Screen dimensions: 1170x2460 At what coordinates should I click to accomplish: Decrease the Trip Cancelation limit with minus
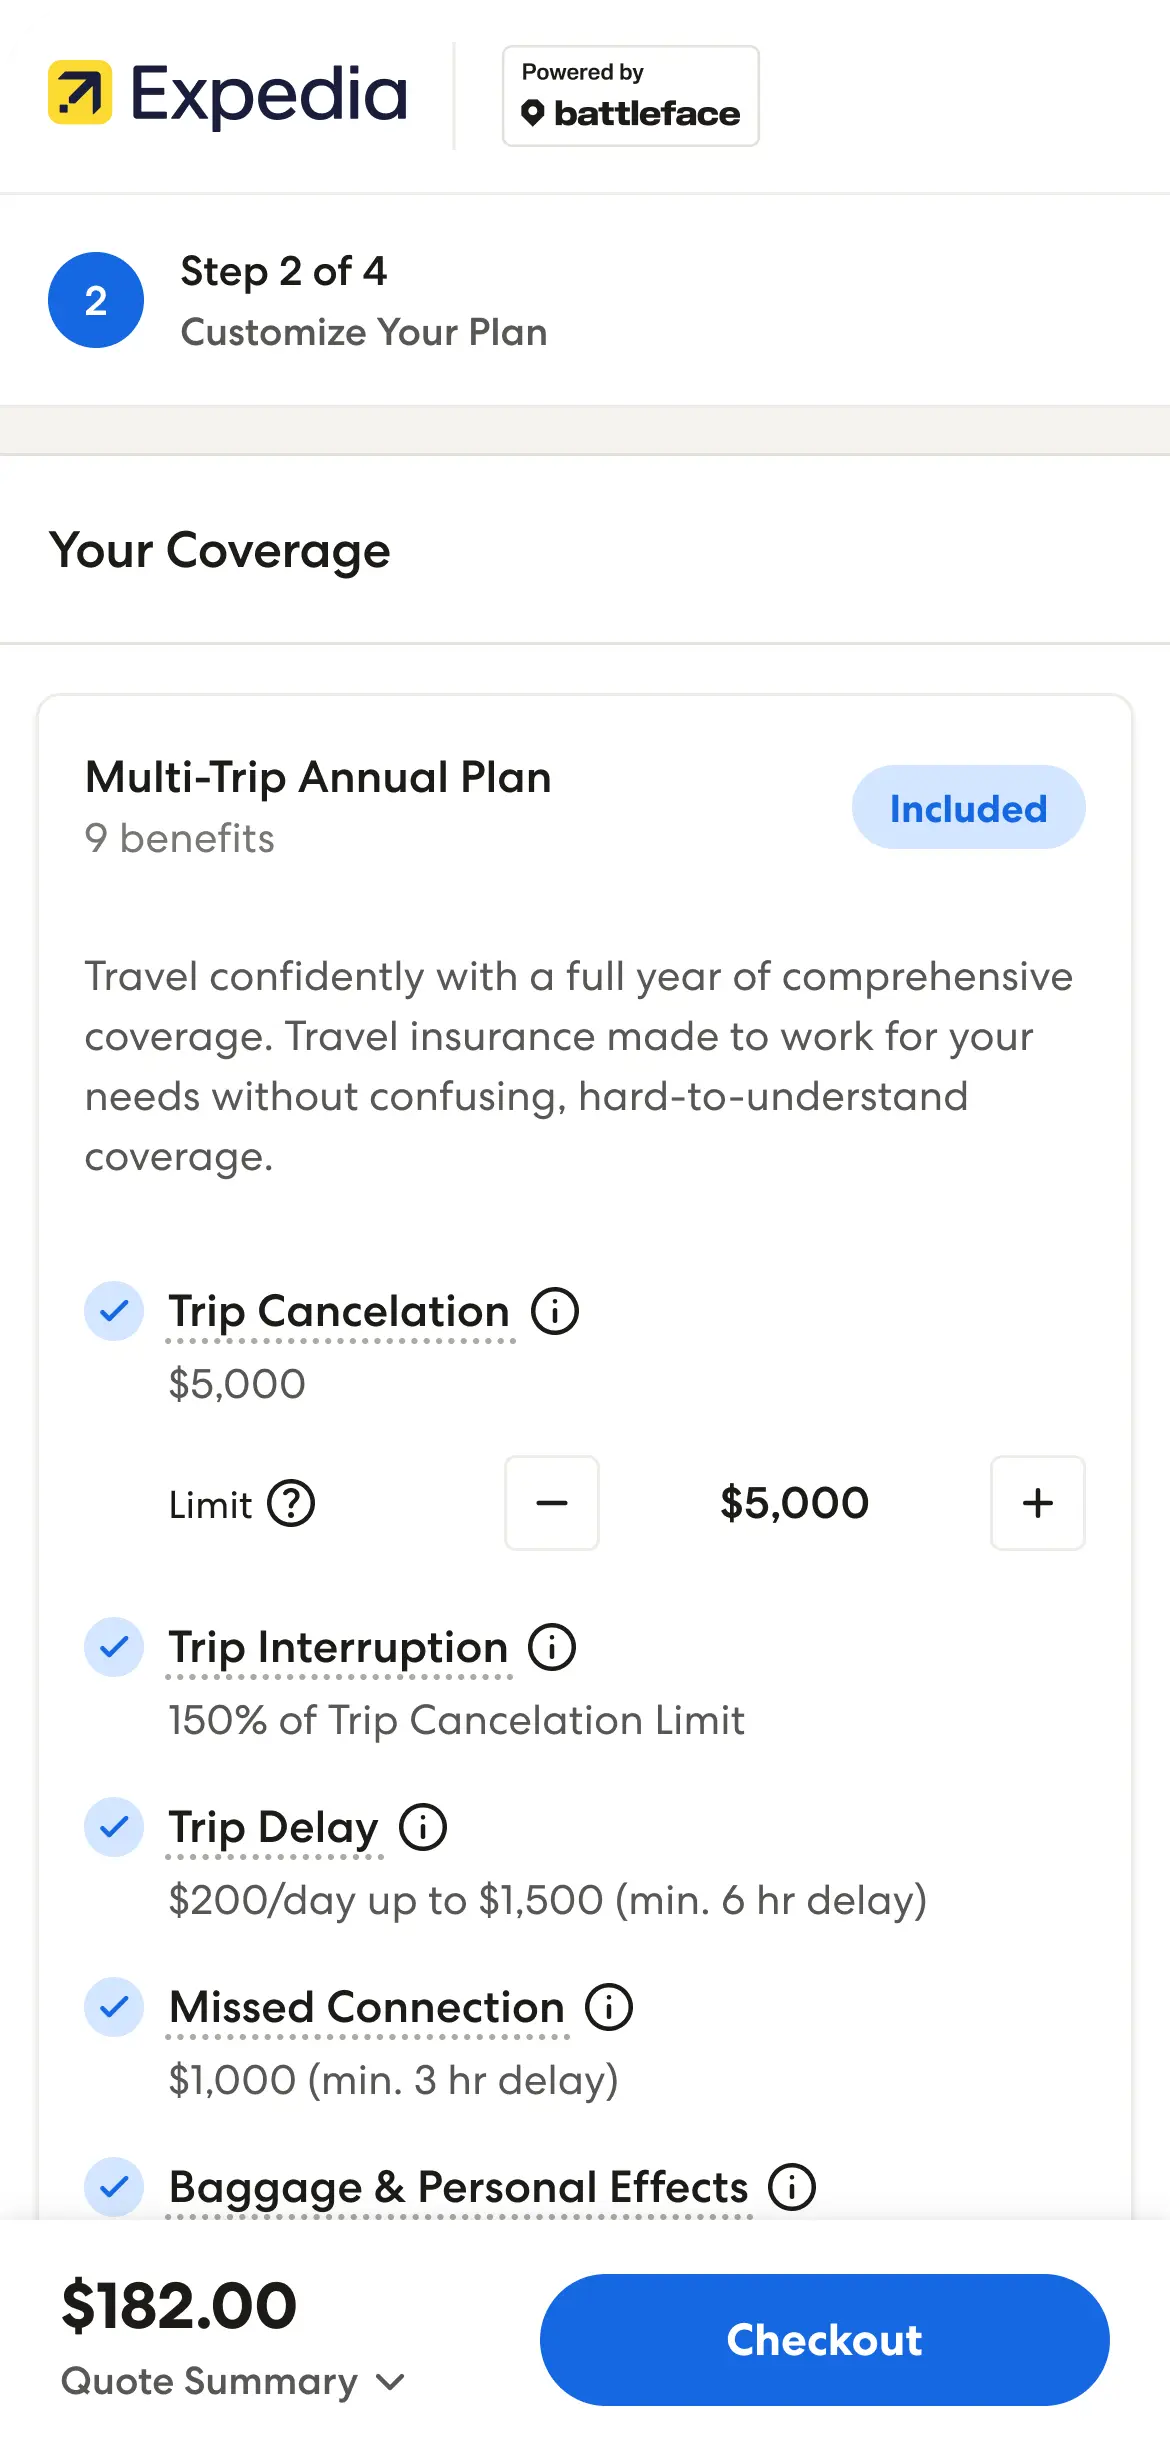coord(552,1503)
